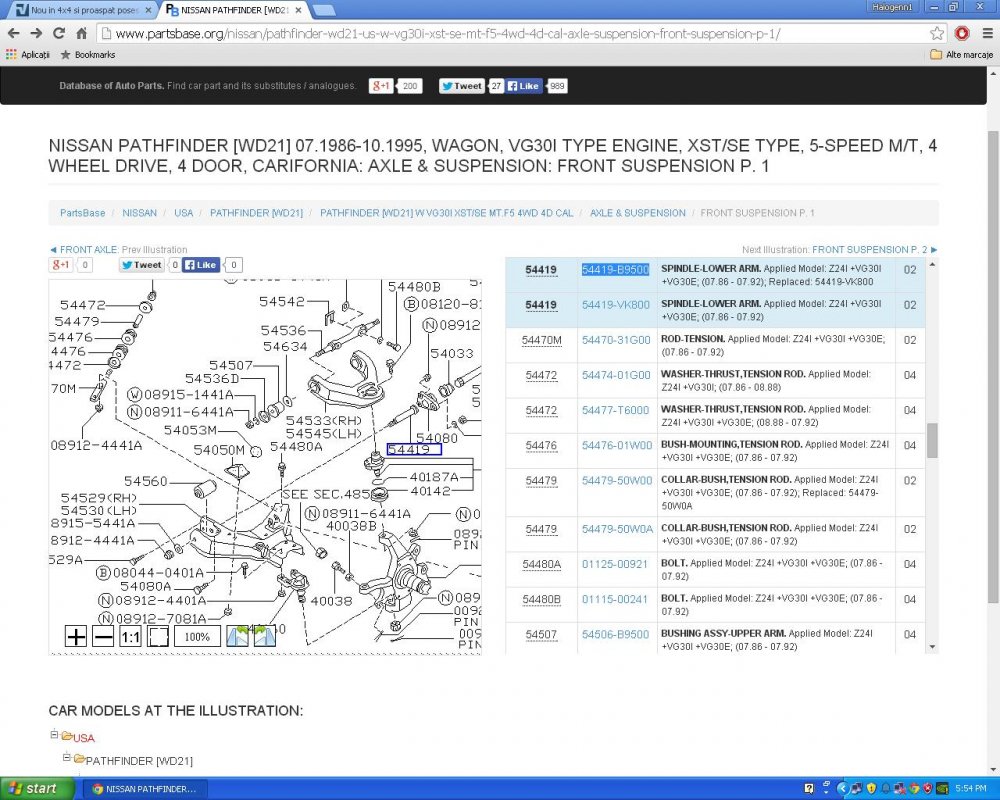The height and width of the screenshot is (800, 1000).
Task: Open the Chrome icon in the system tray
Action: tap(914, 789)
